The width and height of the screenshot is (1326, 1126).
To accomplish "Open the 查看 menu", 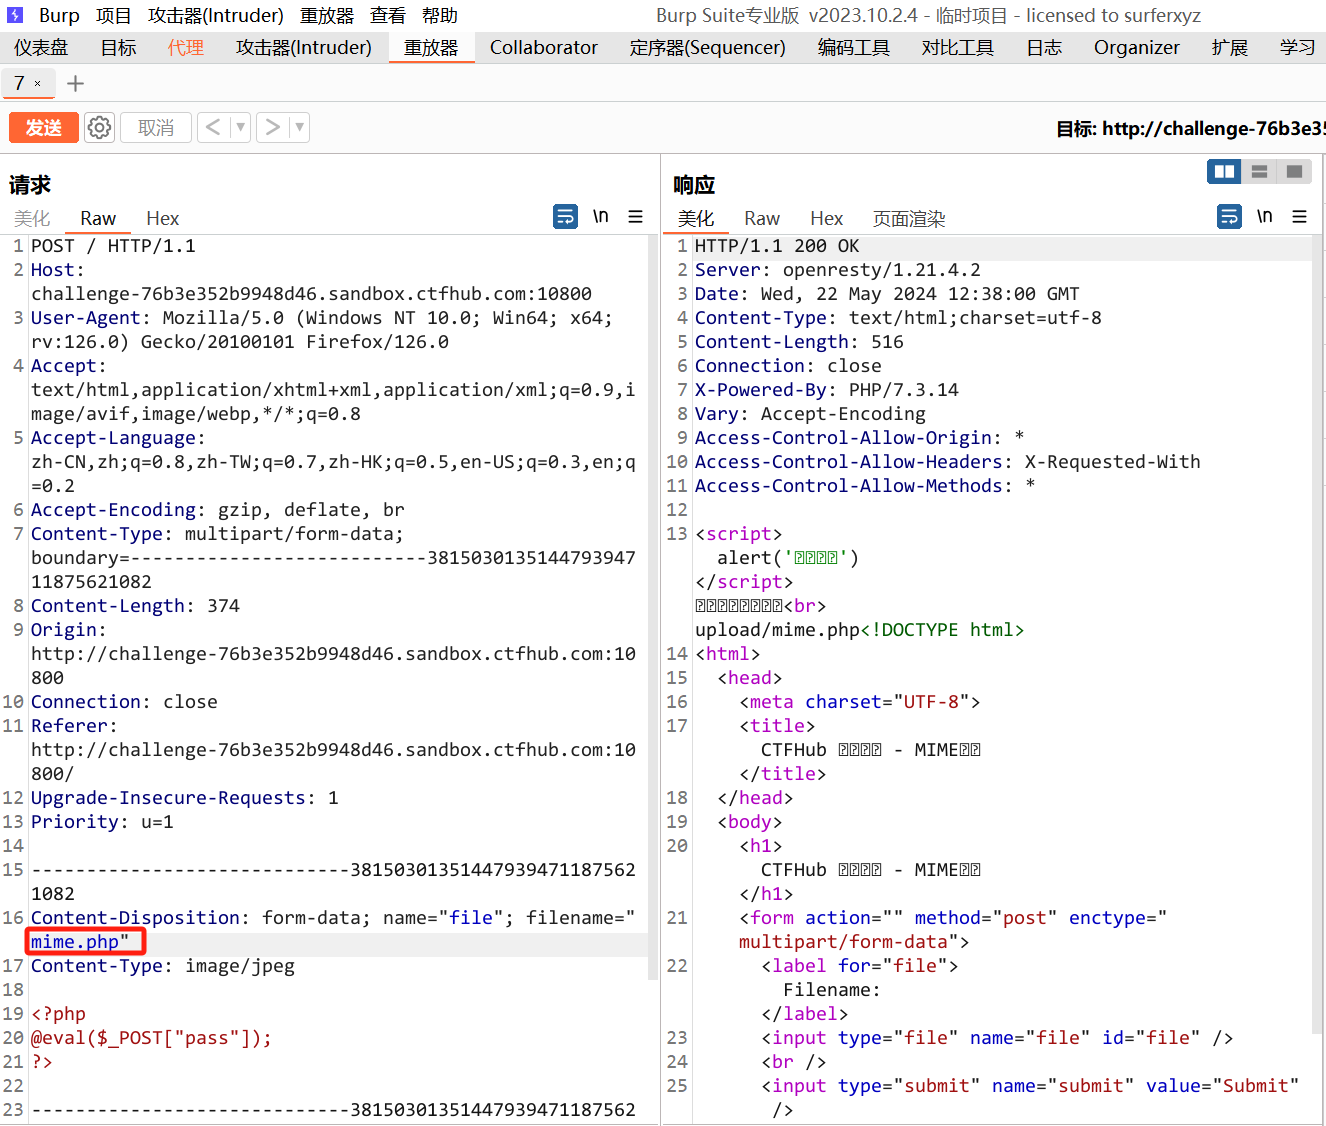I will pos(388,15).
